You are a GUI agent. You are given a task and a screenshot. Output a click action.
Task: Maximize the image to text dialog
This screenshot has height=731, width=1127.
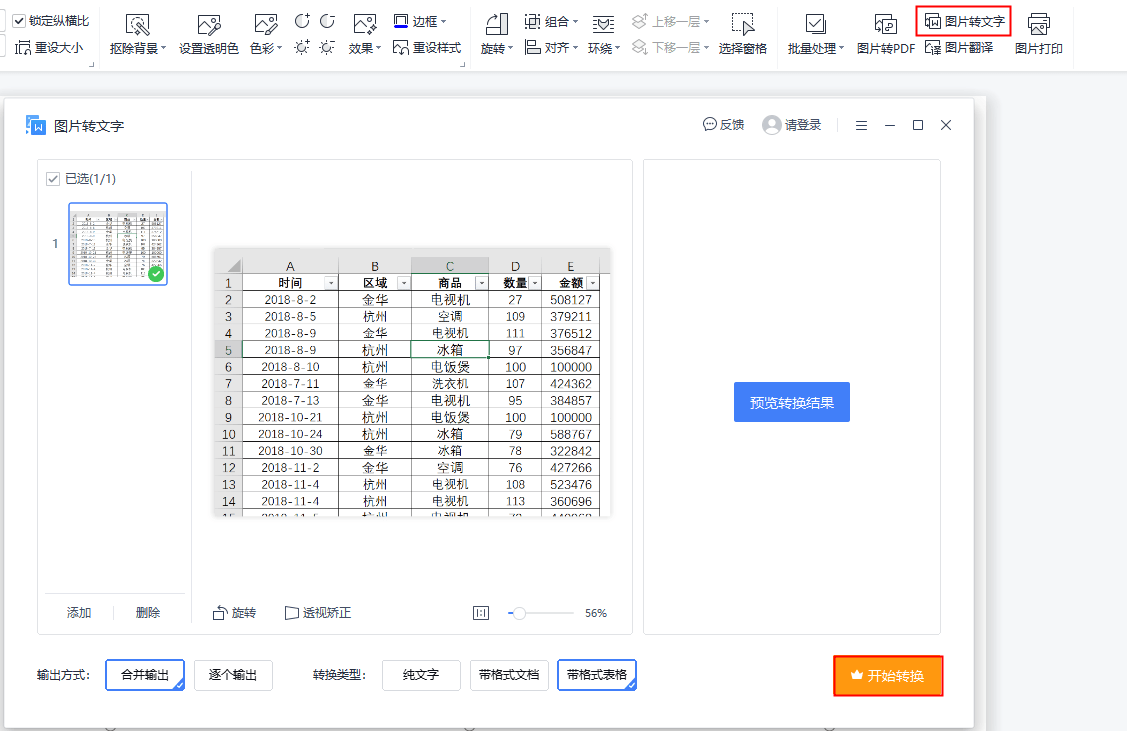click(x=918, y=125)
